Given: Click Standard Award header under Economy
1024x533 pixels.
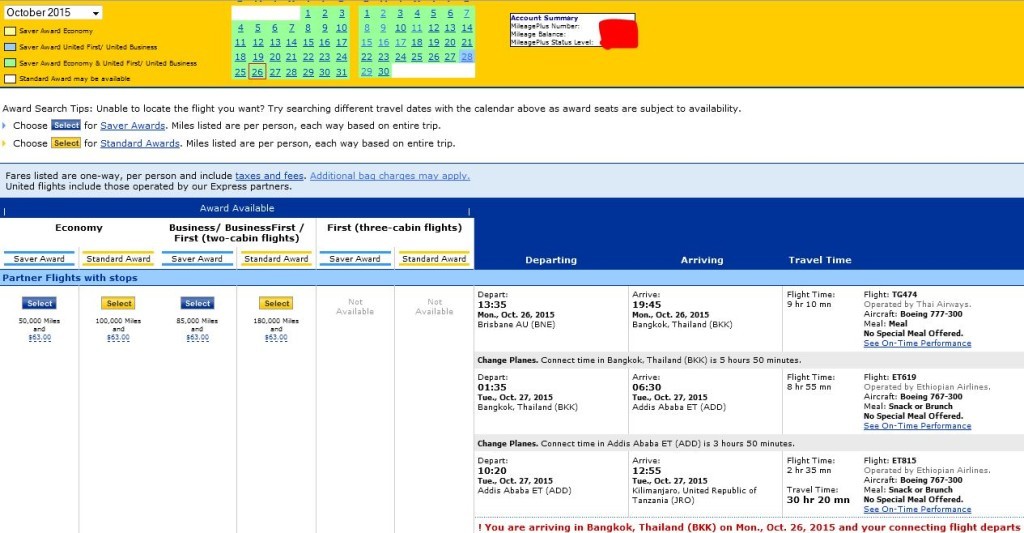Looking at the screenshot, I should (118, 259).
